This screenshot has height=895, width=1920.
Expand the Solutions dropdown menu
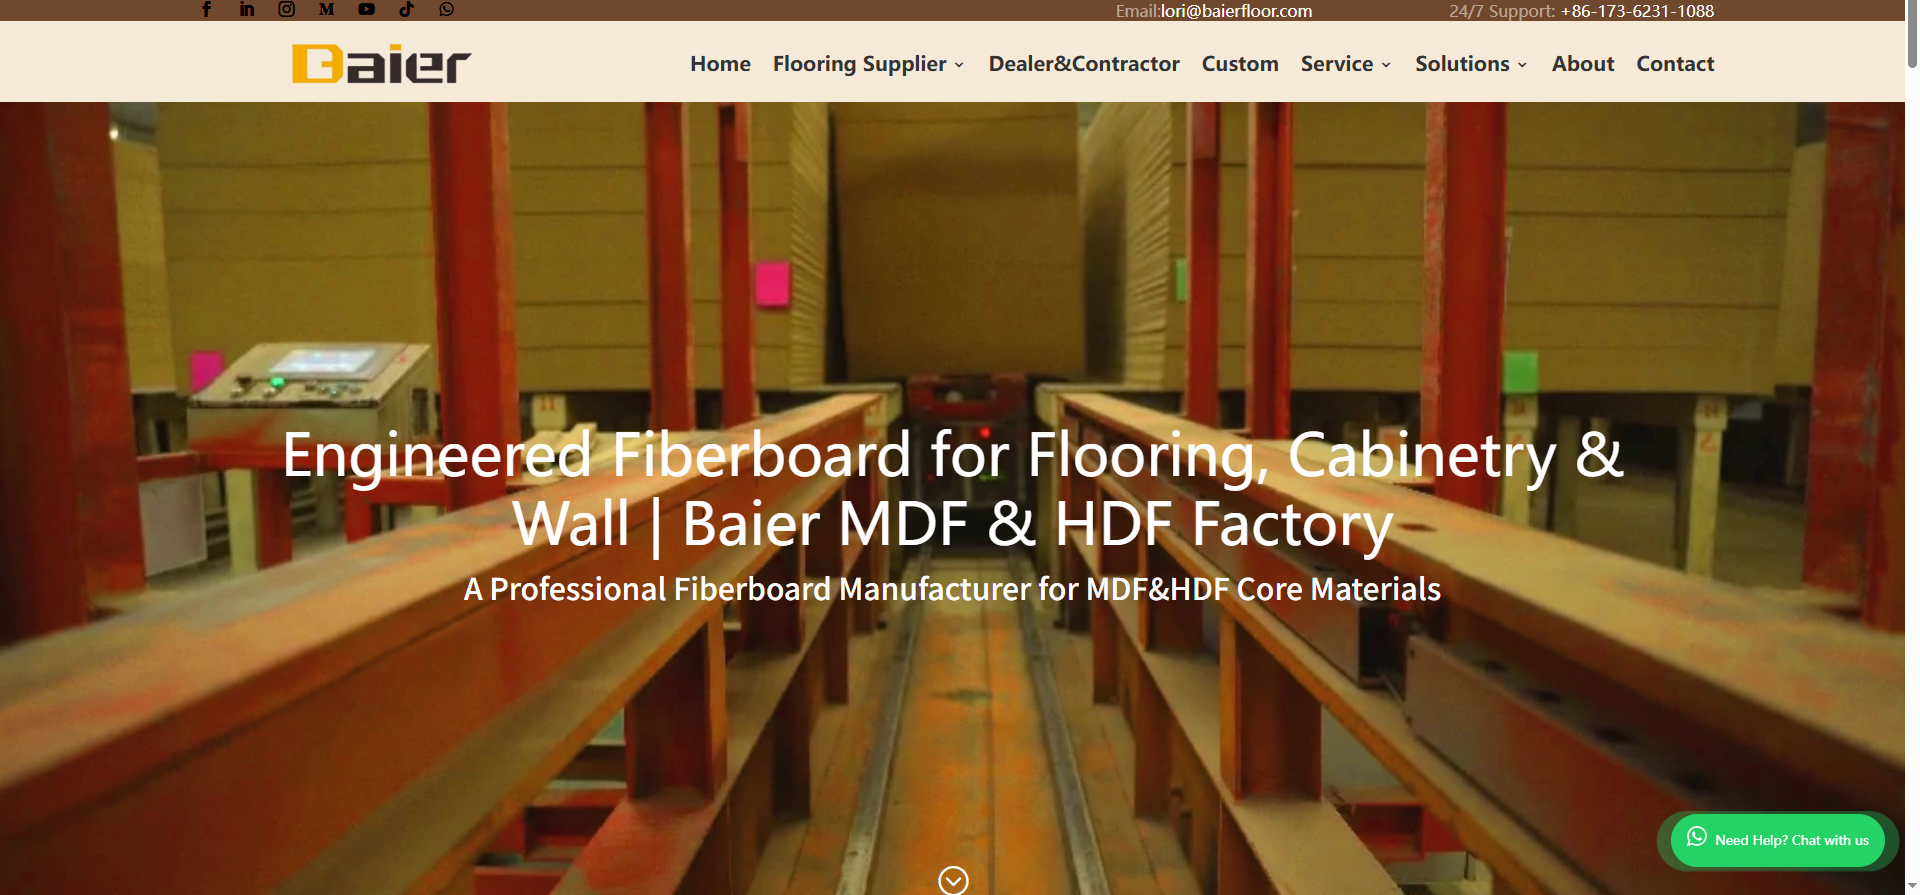pyautogui.click(x=1471, y=64)
